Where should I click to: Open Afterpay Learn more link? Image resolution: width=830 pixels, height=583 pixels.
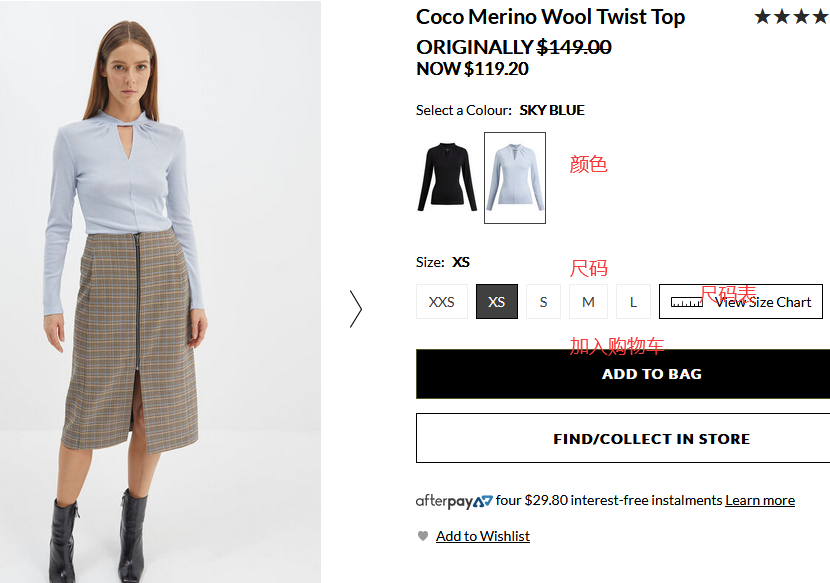tap(760, 500)
